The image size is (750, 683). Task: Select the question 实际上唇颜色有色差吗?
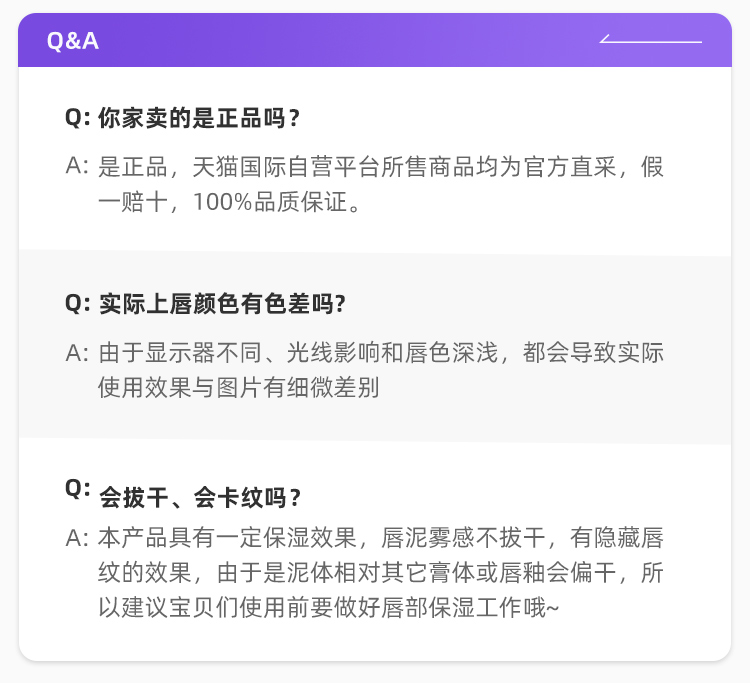(x=222, y=304)
